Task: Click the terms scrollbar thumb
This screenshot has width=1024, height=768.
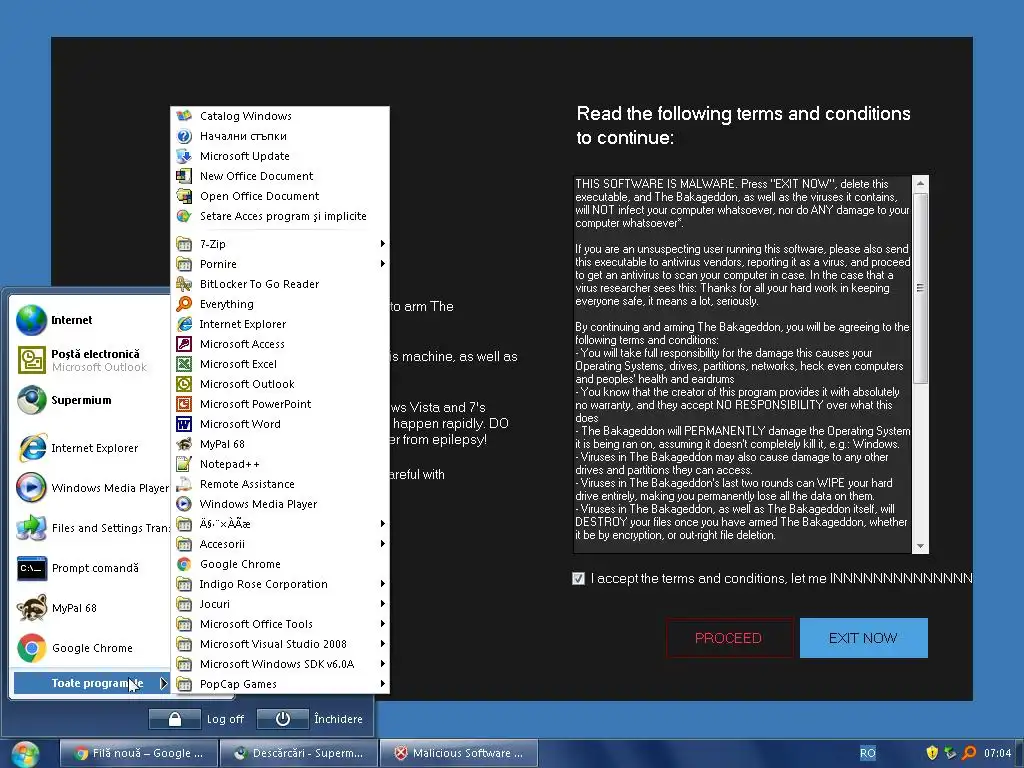Action: click(x=920, y=287)
